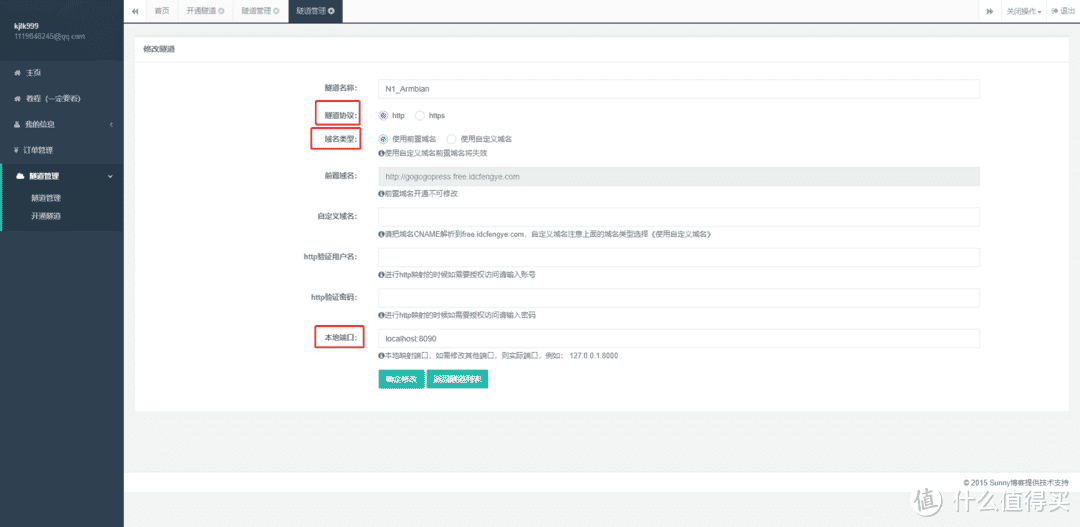Click the icon beside 教程 (一定要看)

pos(17,99)
